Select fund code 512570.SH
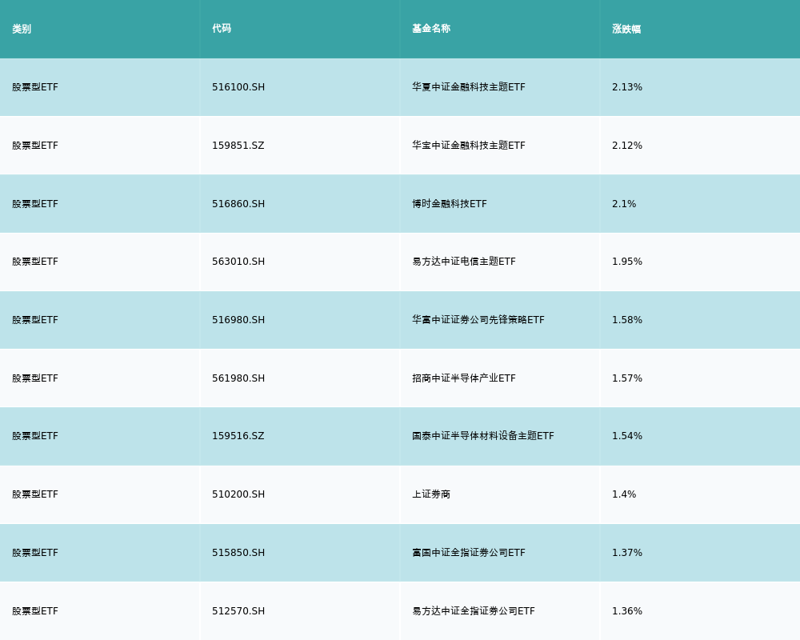Image resolution: width=800 pixels, height=640 pixels. pos(238,611)
